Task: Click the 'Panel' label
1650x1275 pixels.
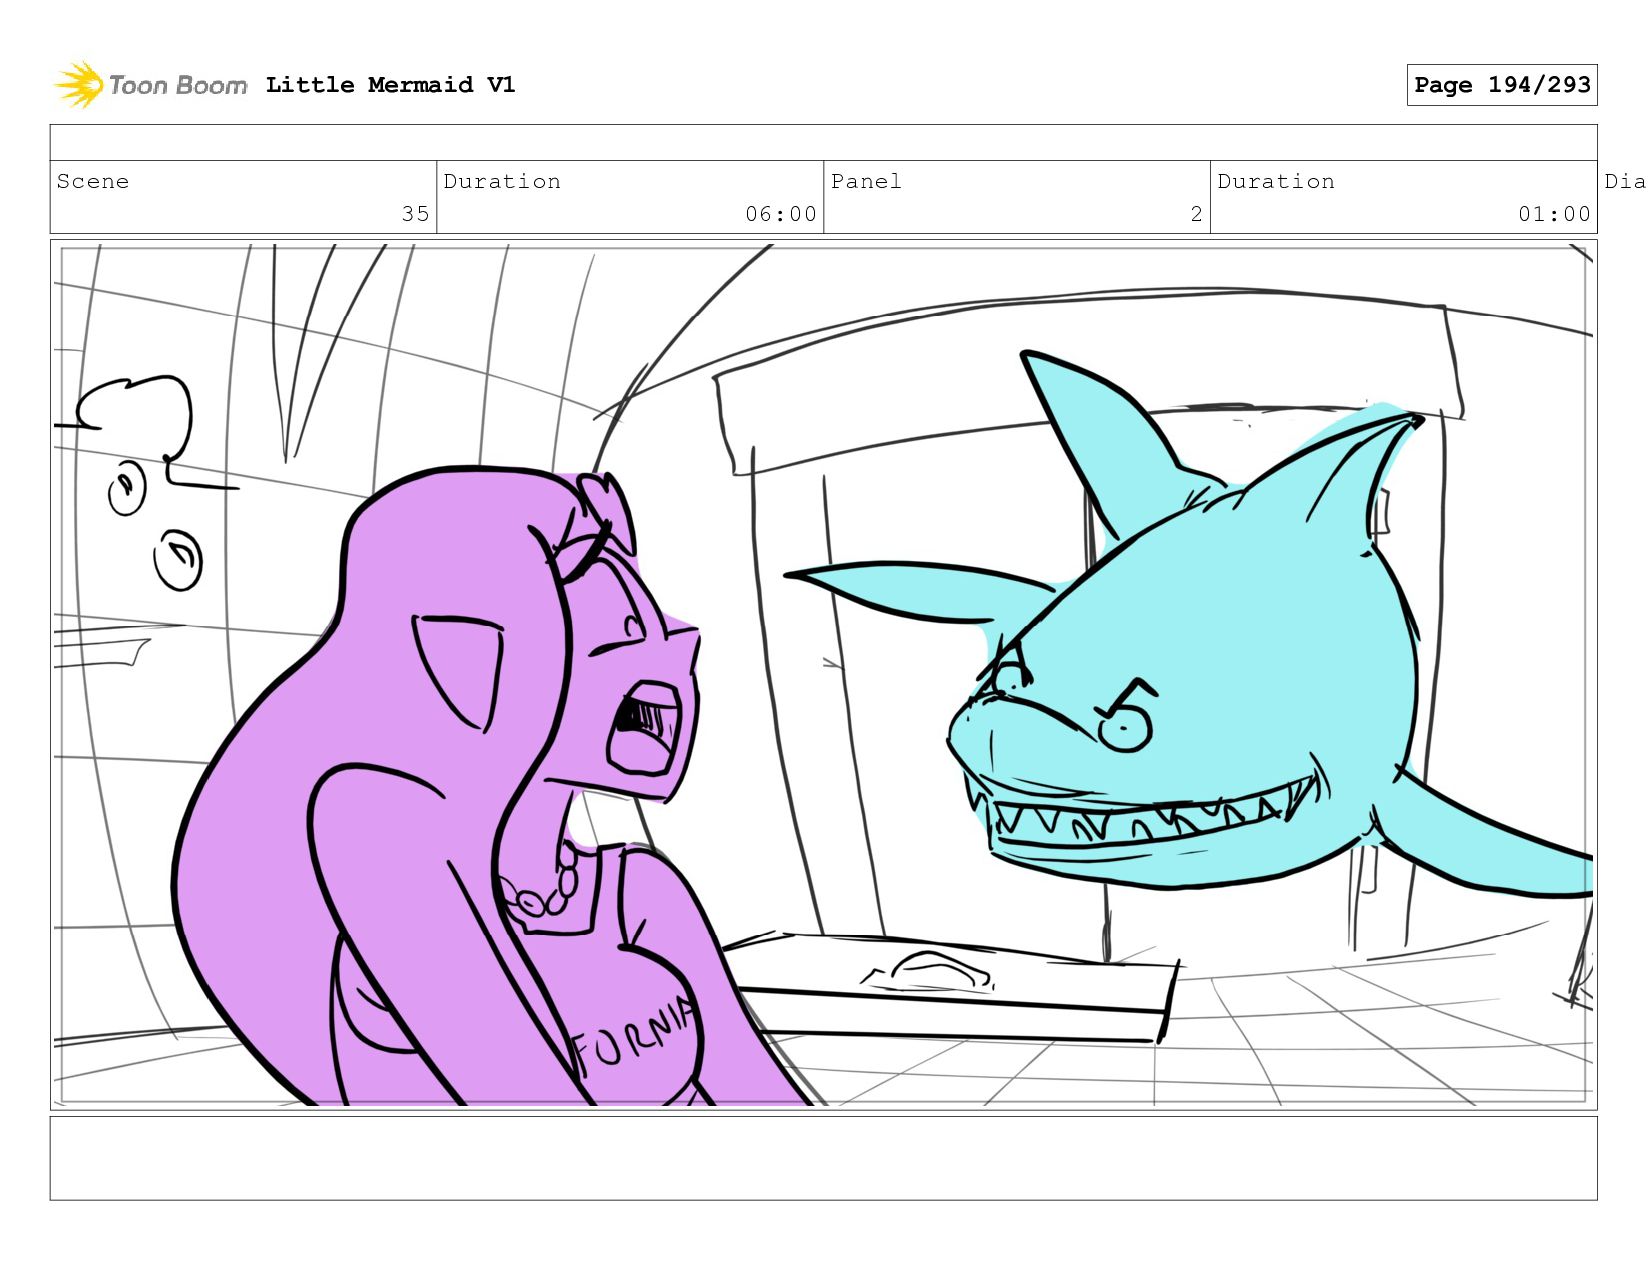Action: pyautogui.click(x=866, y=181)
